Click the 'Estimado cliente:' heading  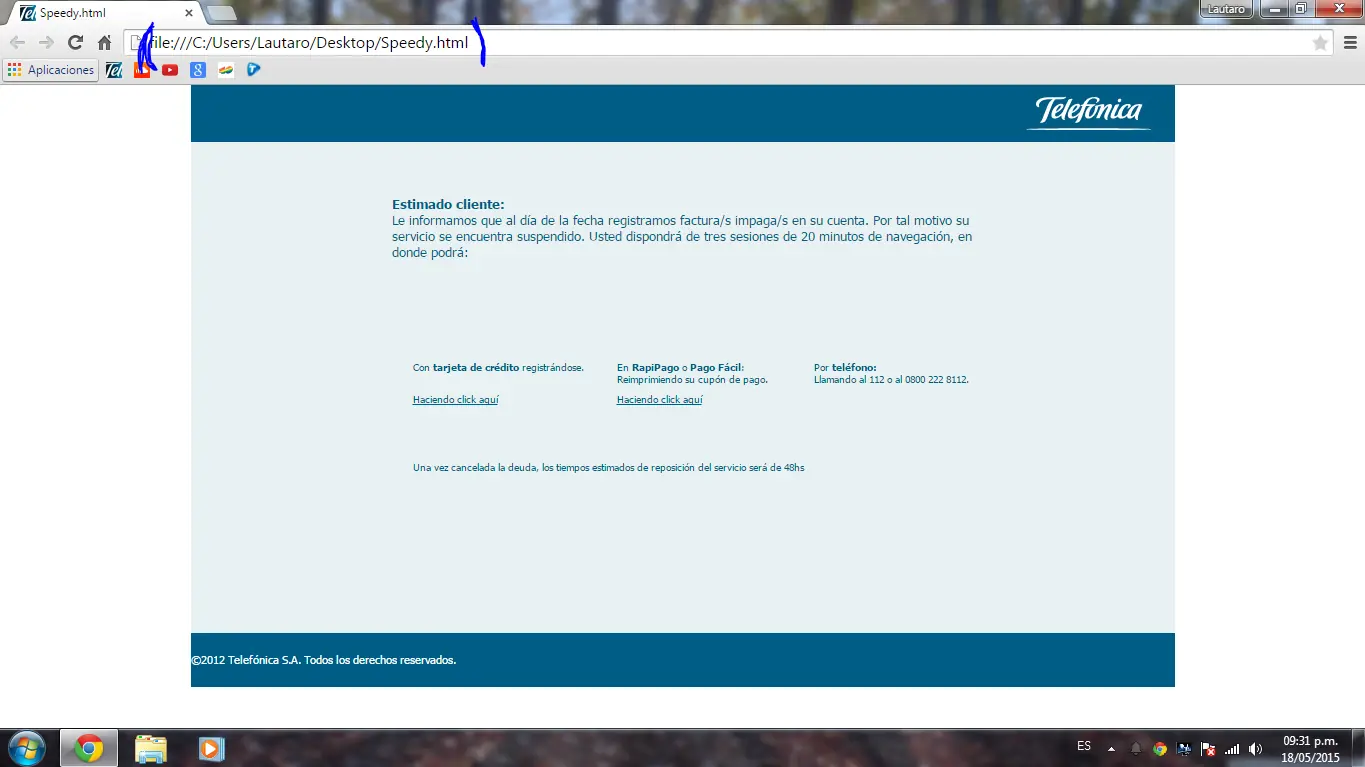tap(448, 204)
